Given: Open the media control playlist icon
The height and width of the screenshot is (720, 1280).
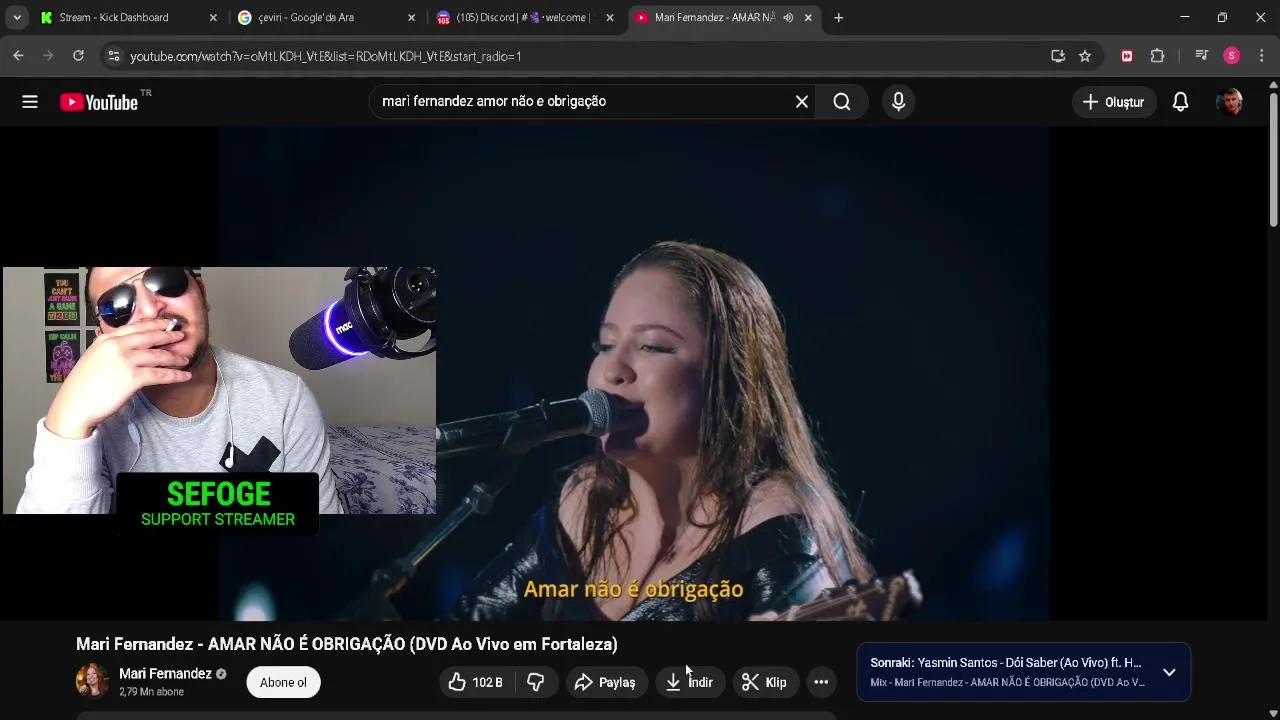Looking at the screenshot, I should 1201,56.
